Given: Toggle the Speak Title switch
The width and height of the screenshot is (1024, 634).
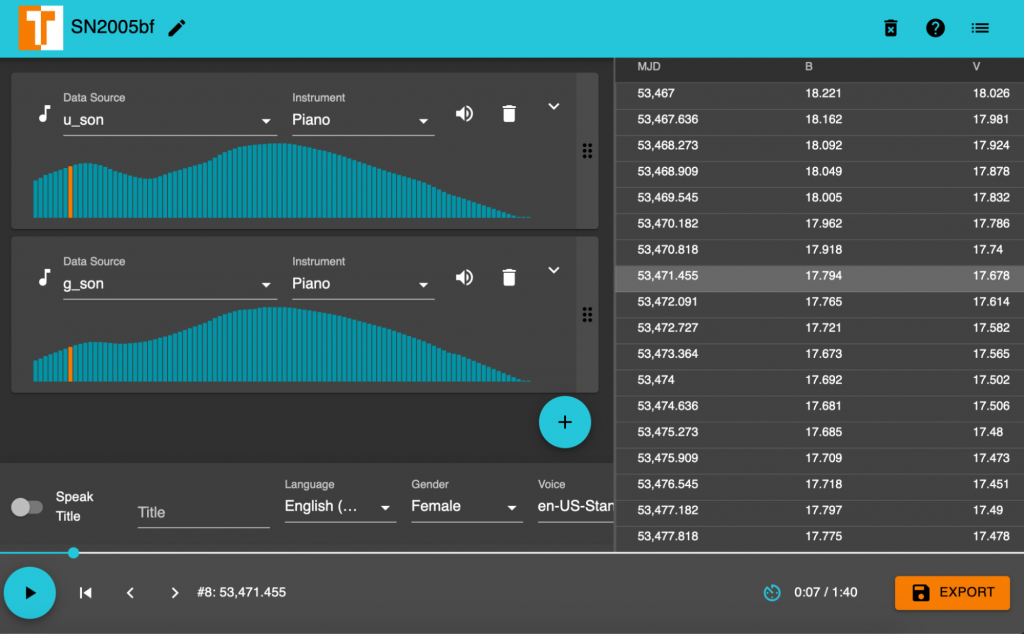Looking at the screenshot, I should [27, 507].
